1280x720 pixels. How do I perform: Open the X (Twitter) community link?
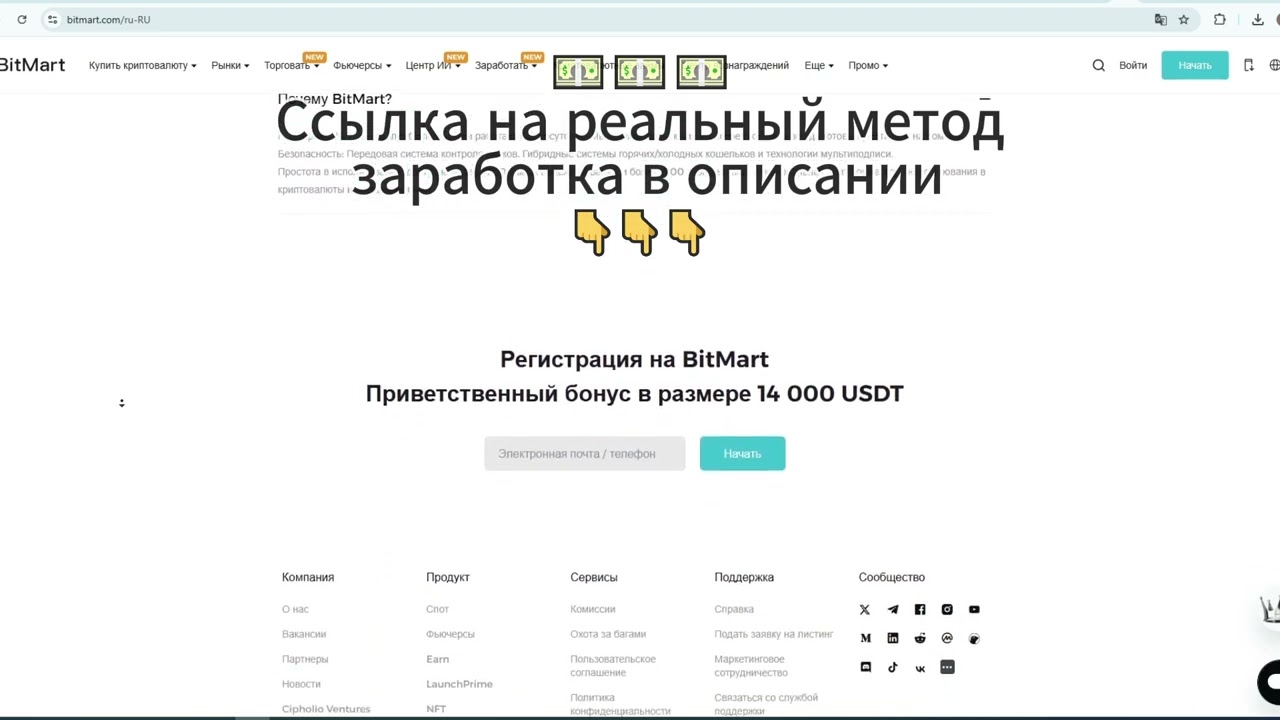(x=865, y=609)
